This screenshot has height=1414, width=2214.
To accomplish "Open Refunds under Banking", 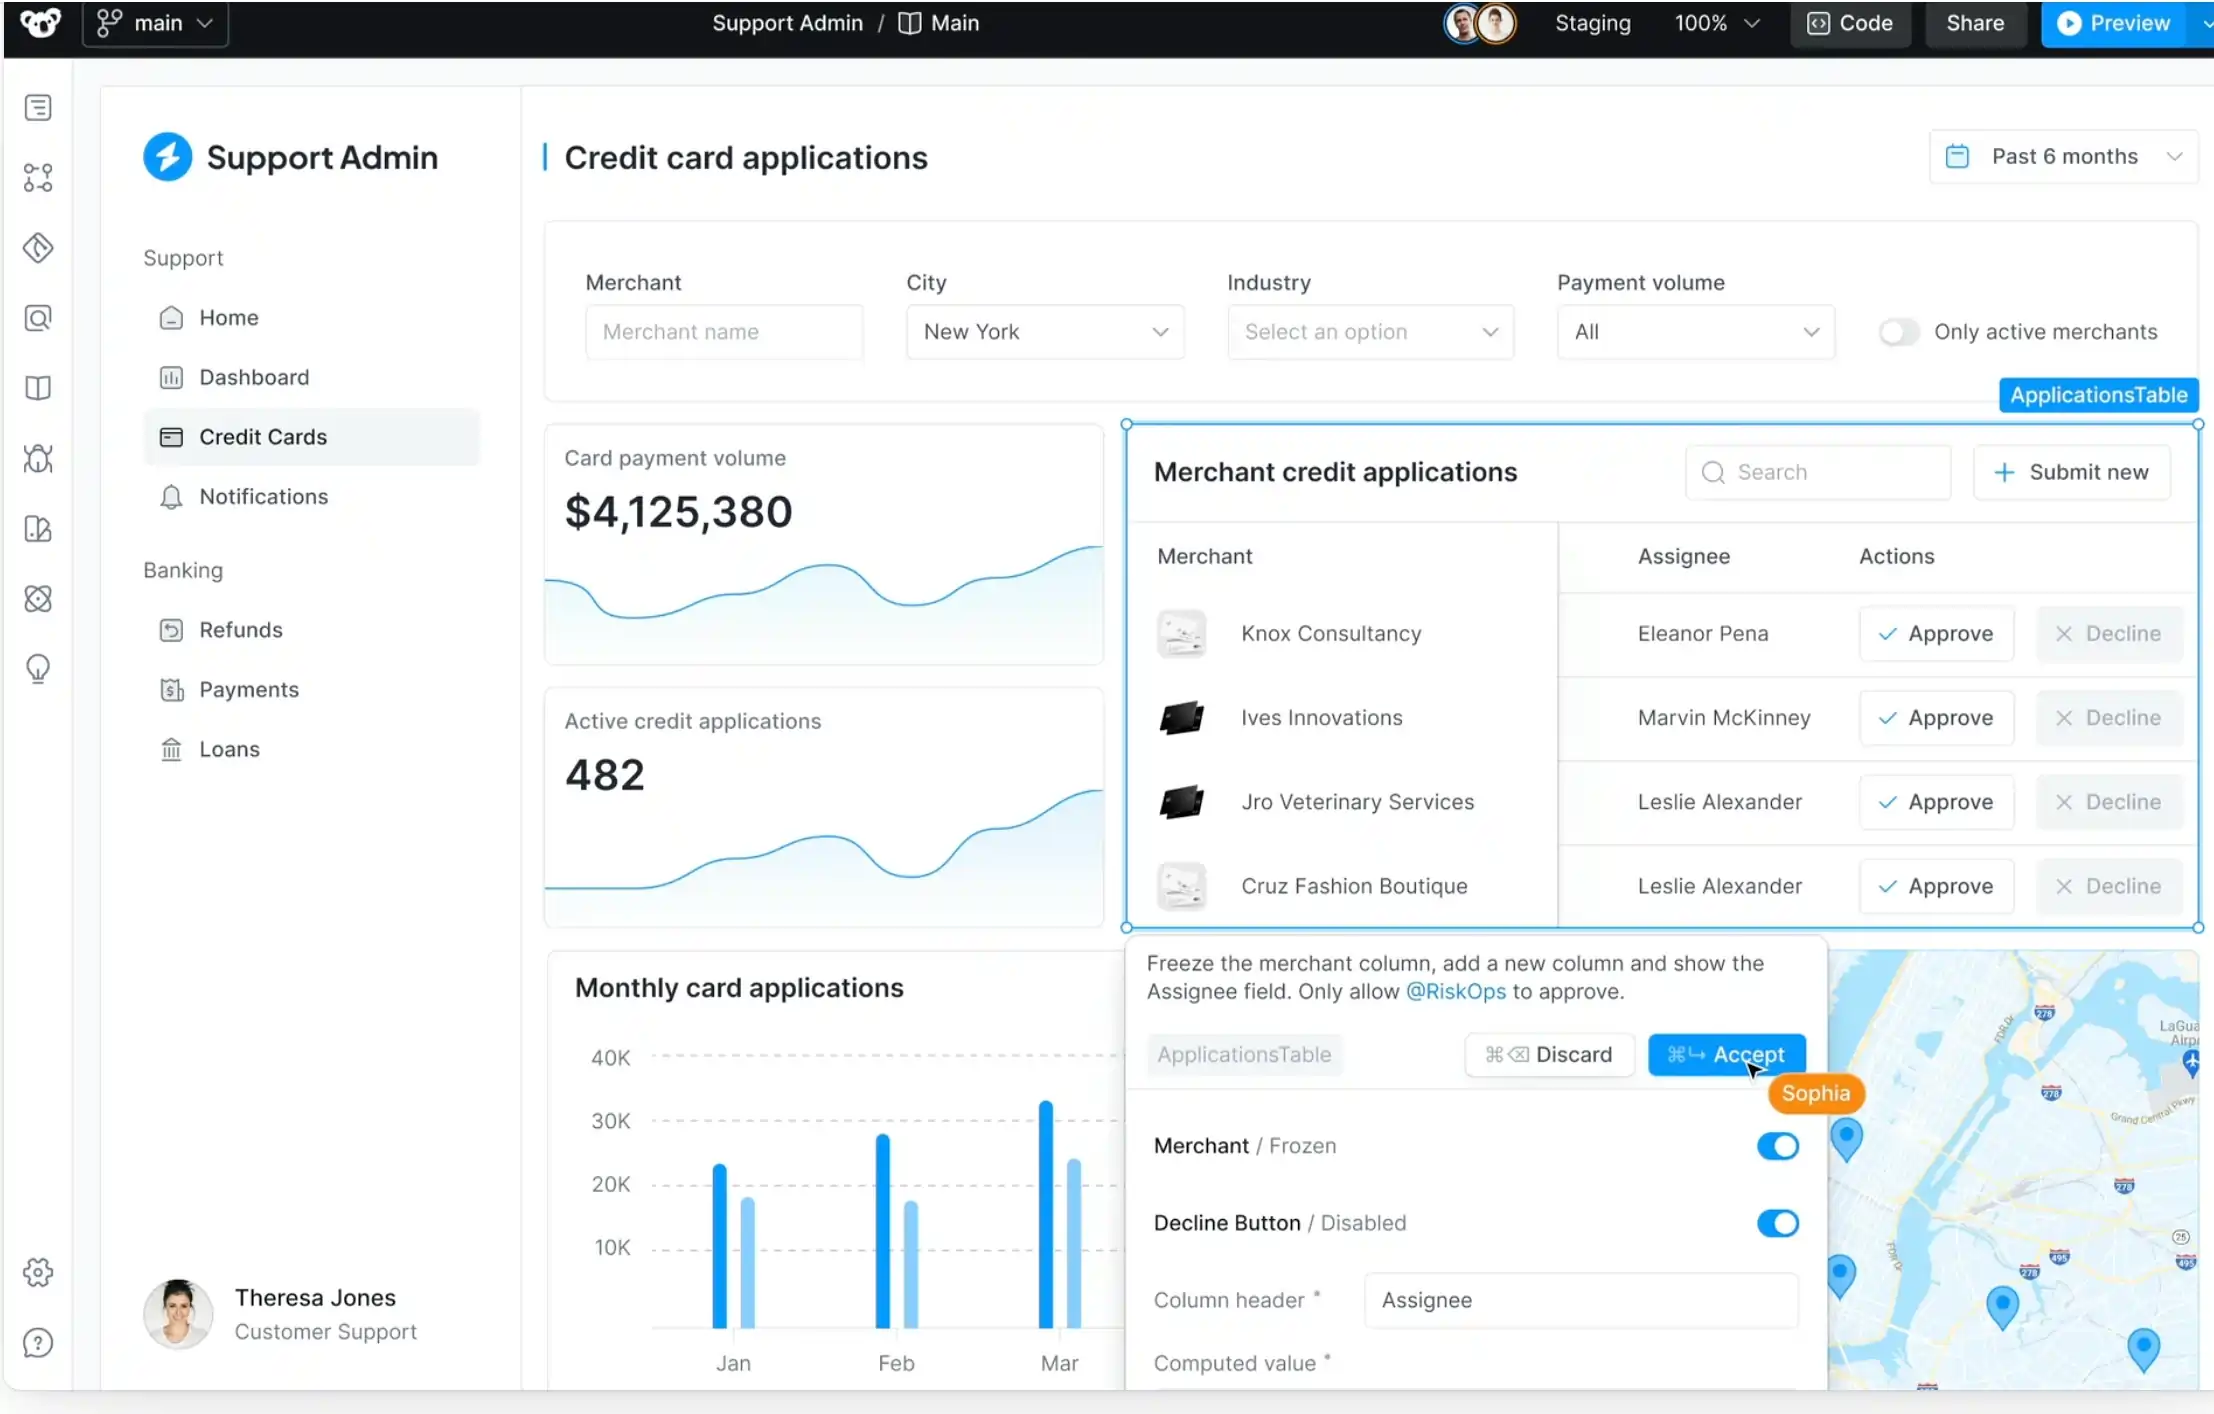I will click(x=311, y=630).
